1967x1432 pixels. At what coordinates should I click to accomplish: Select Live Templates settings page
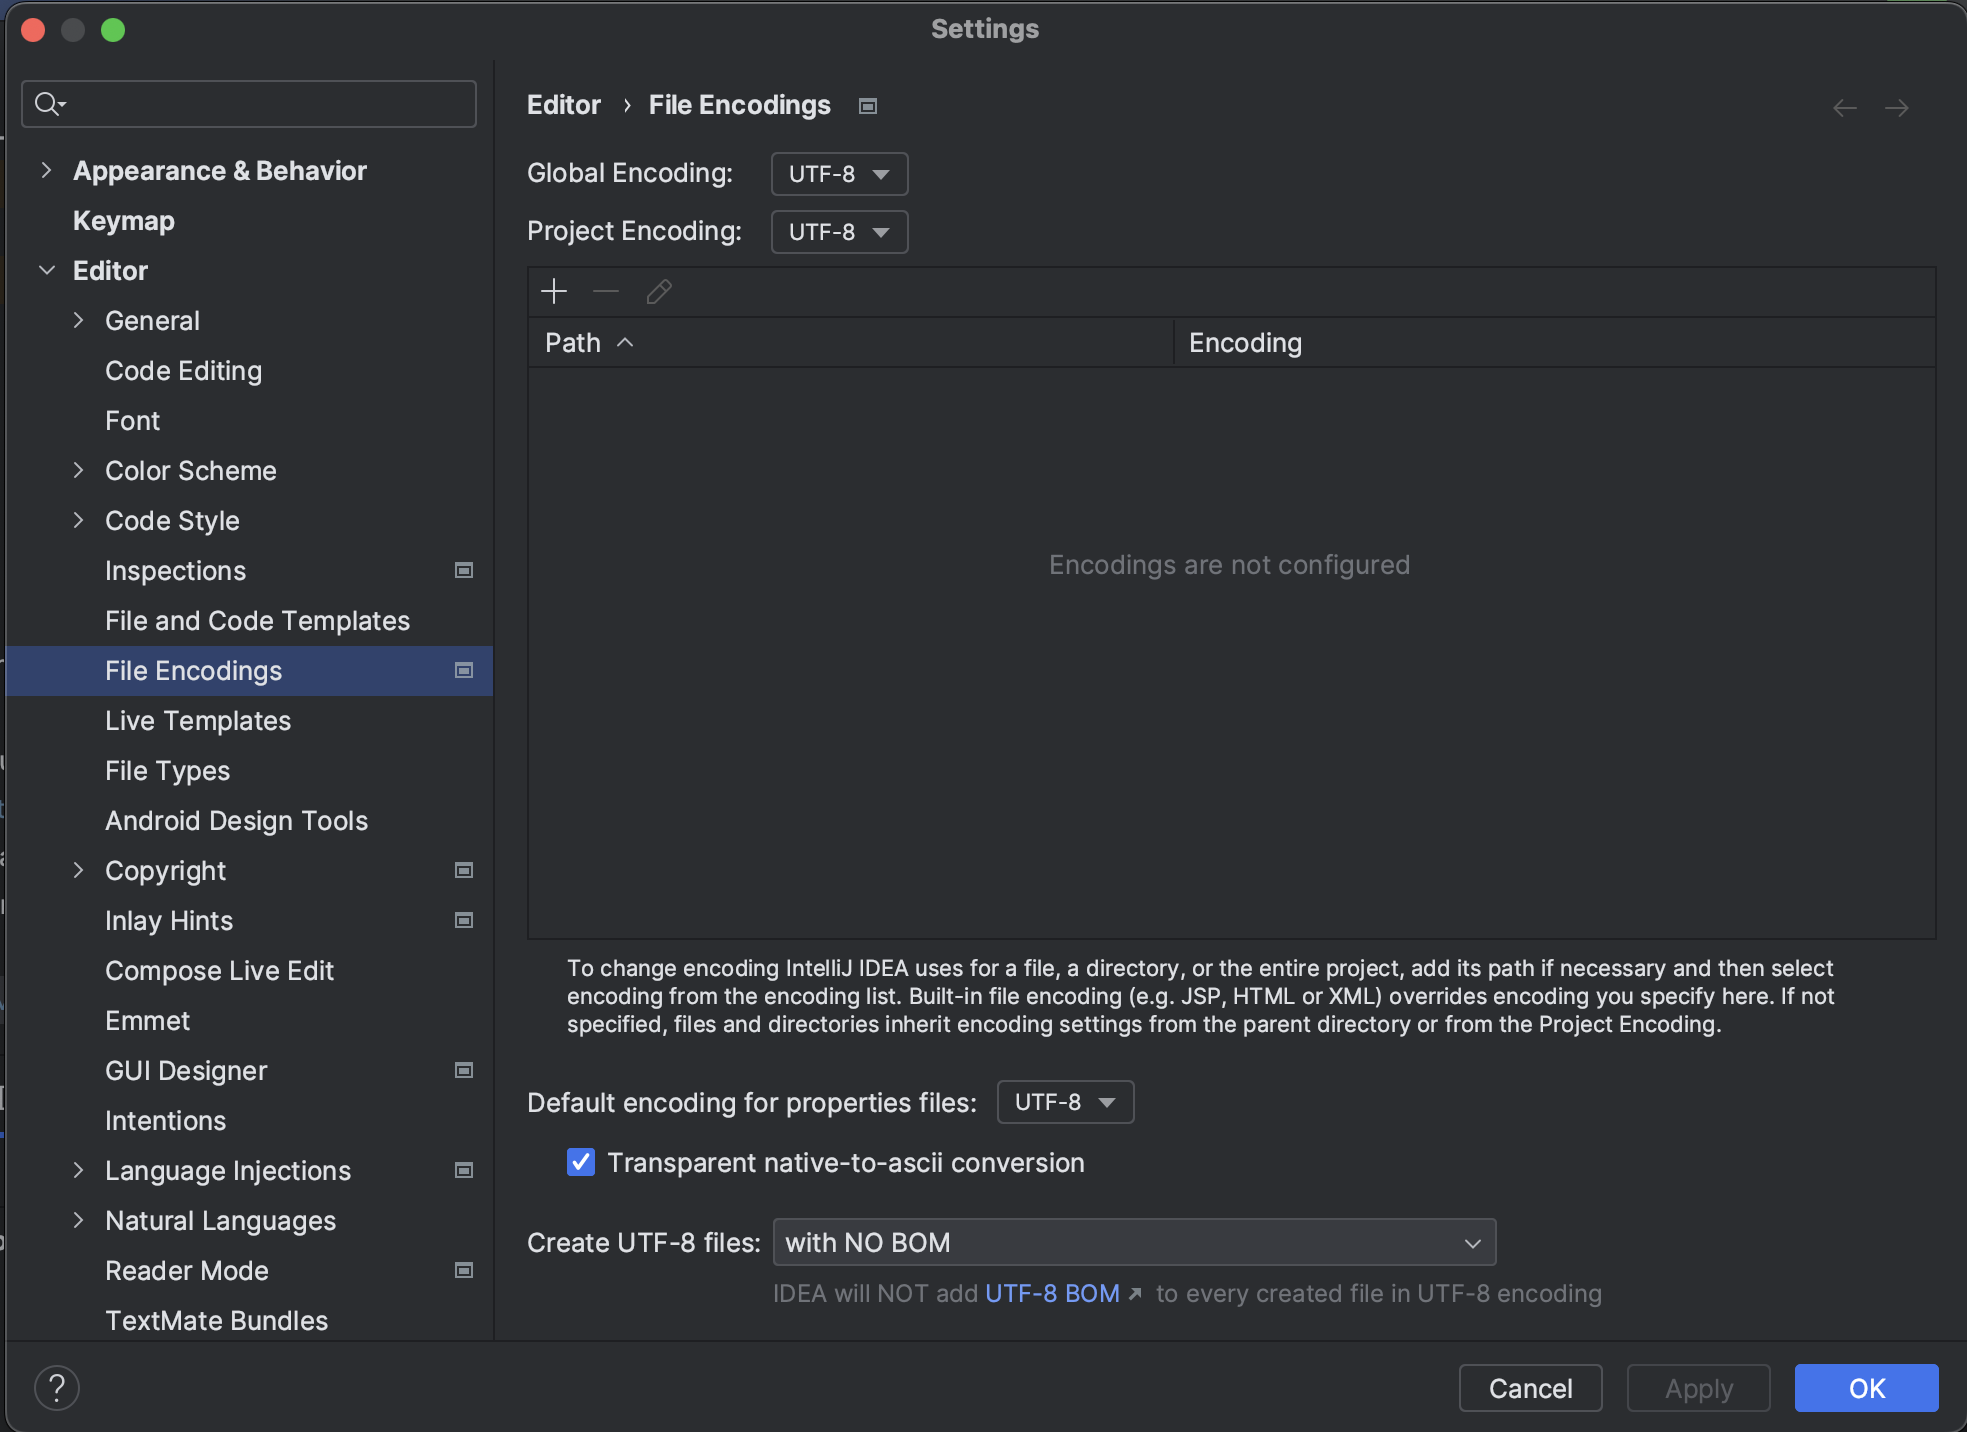(198, 721)
